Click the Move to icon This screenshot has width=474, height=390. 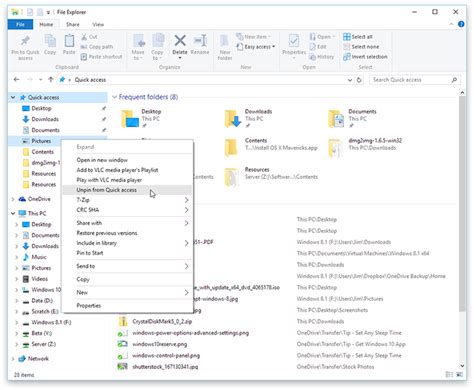coord(138,41)
